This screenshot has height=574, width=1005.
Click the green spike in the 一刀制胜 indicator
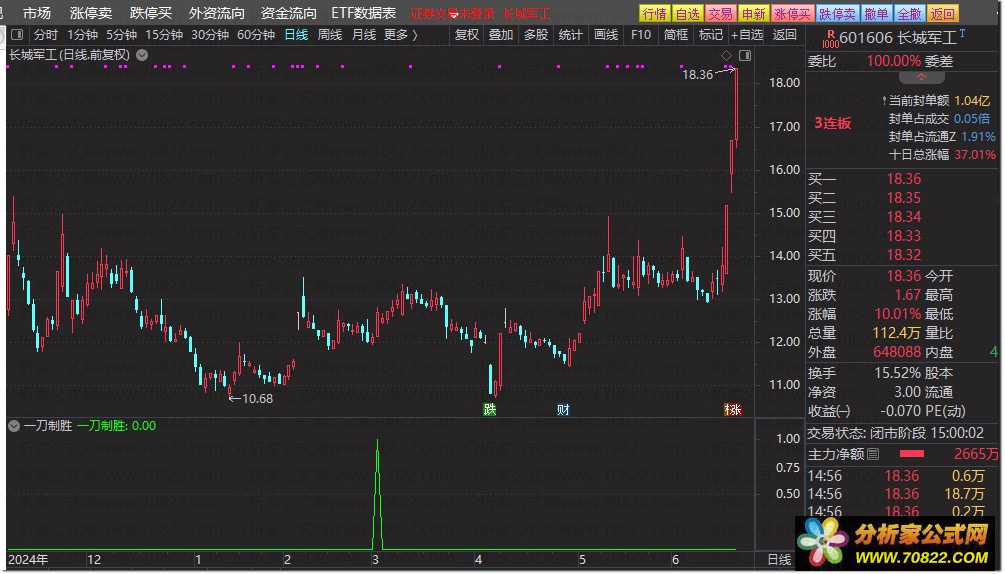coord(378,493)
